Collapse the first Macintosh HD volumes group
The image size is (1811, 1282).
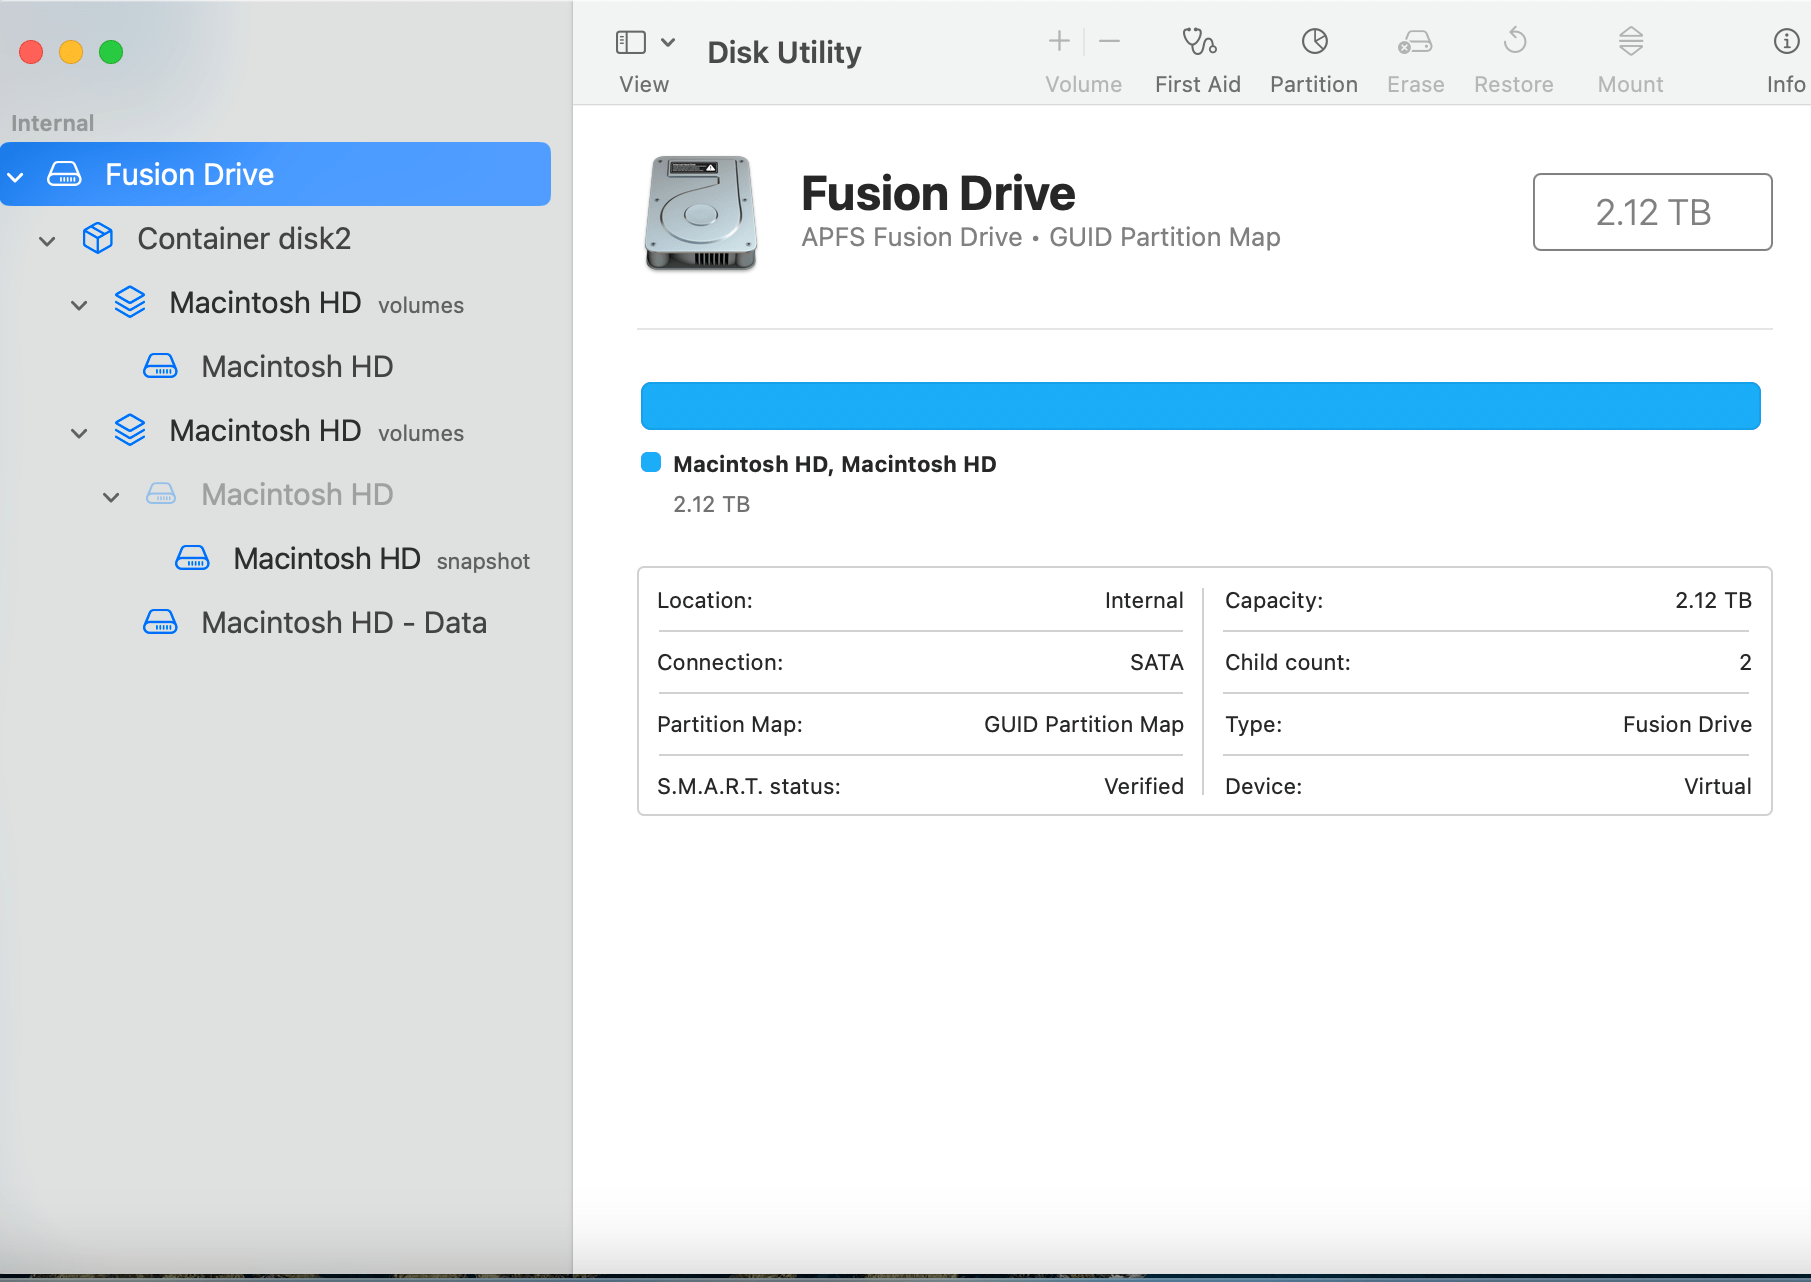(79, 304)
